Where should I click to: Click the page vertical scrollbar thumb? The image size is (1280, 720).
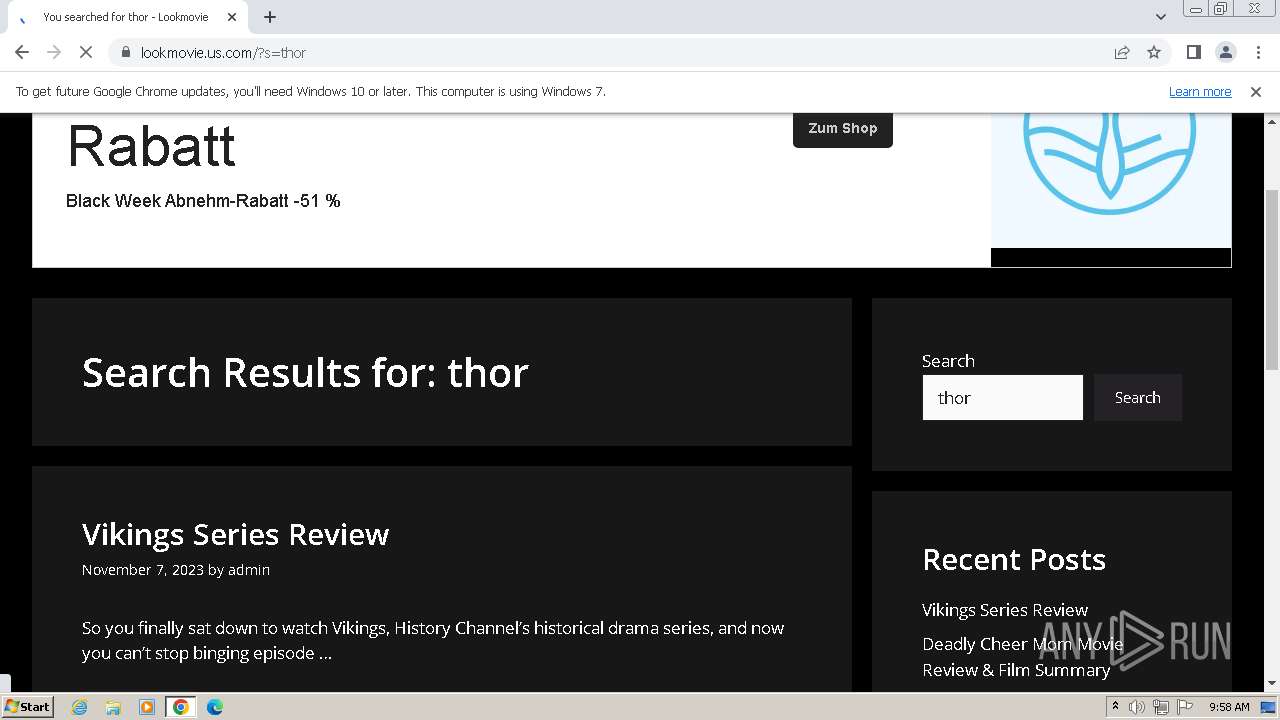pyautogui.click(x=1272, y=279)
